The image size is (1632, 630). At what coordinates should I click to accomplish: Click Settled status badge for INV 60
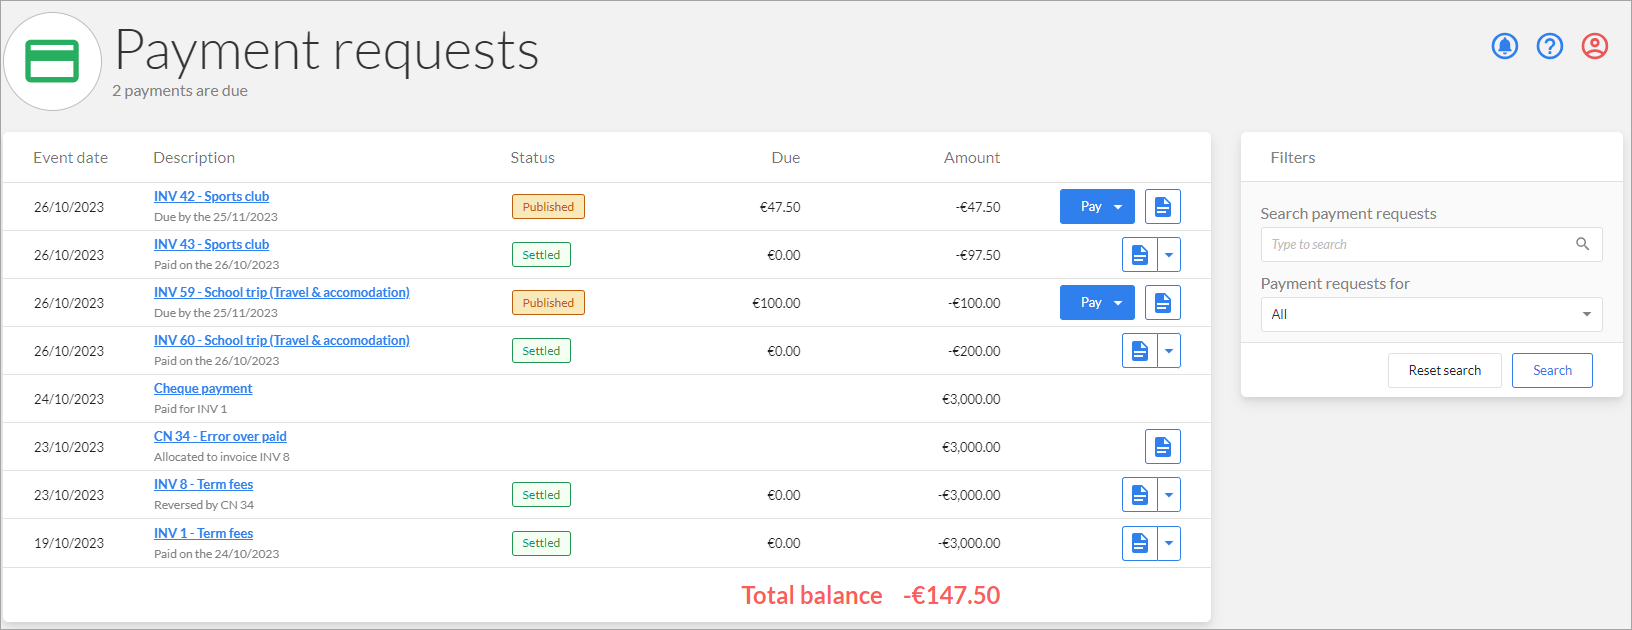tap(541, 351)
